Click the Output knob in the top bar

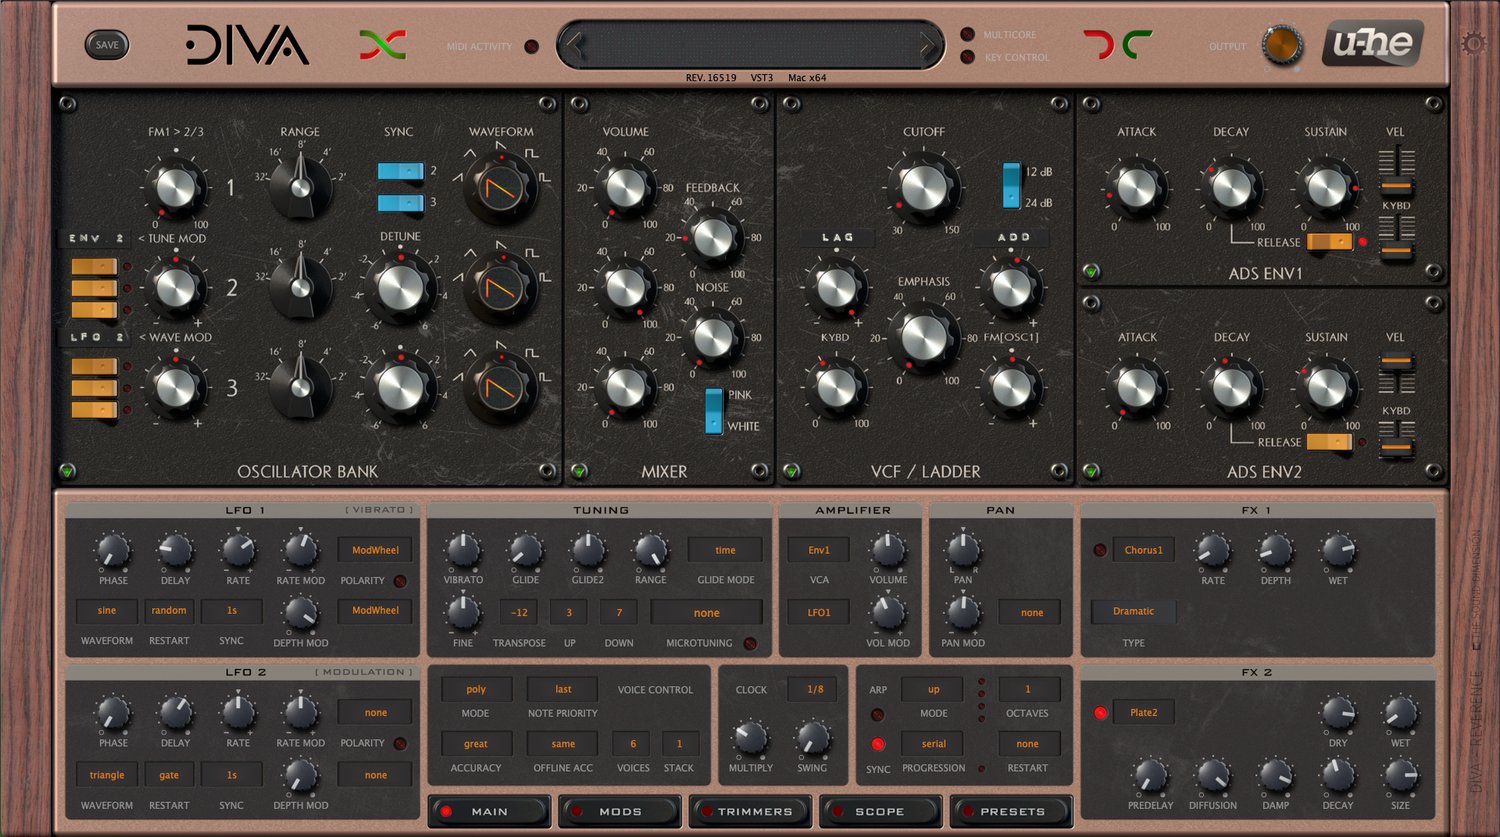1281,45
